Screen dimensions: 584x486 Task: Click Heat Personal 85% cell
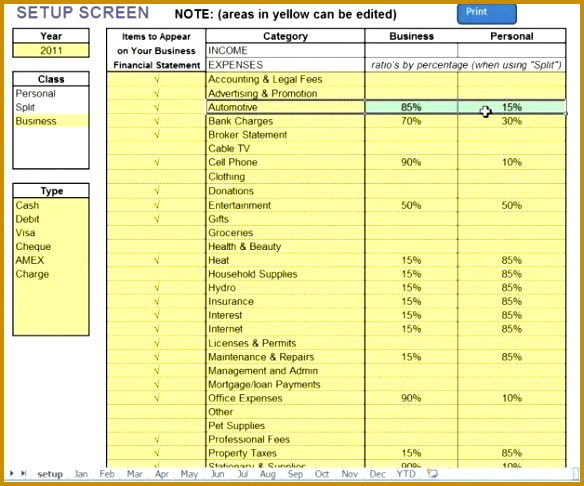point(512,260)
